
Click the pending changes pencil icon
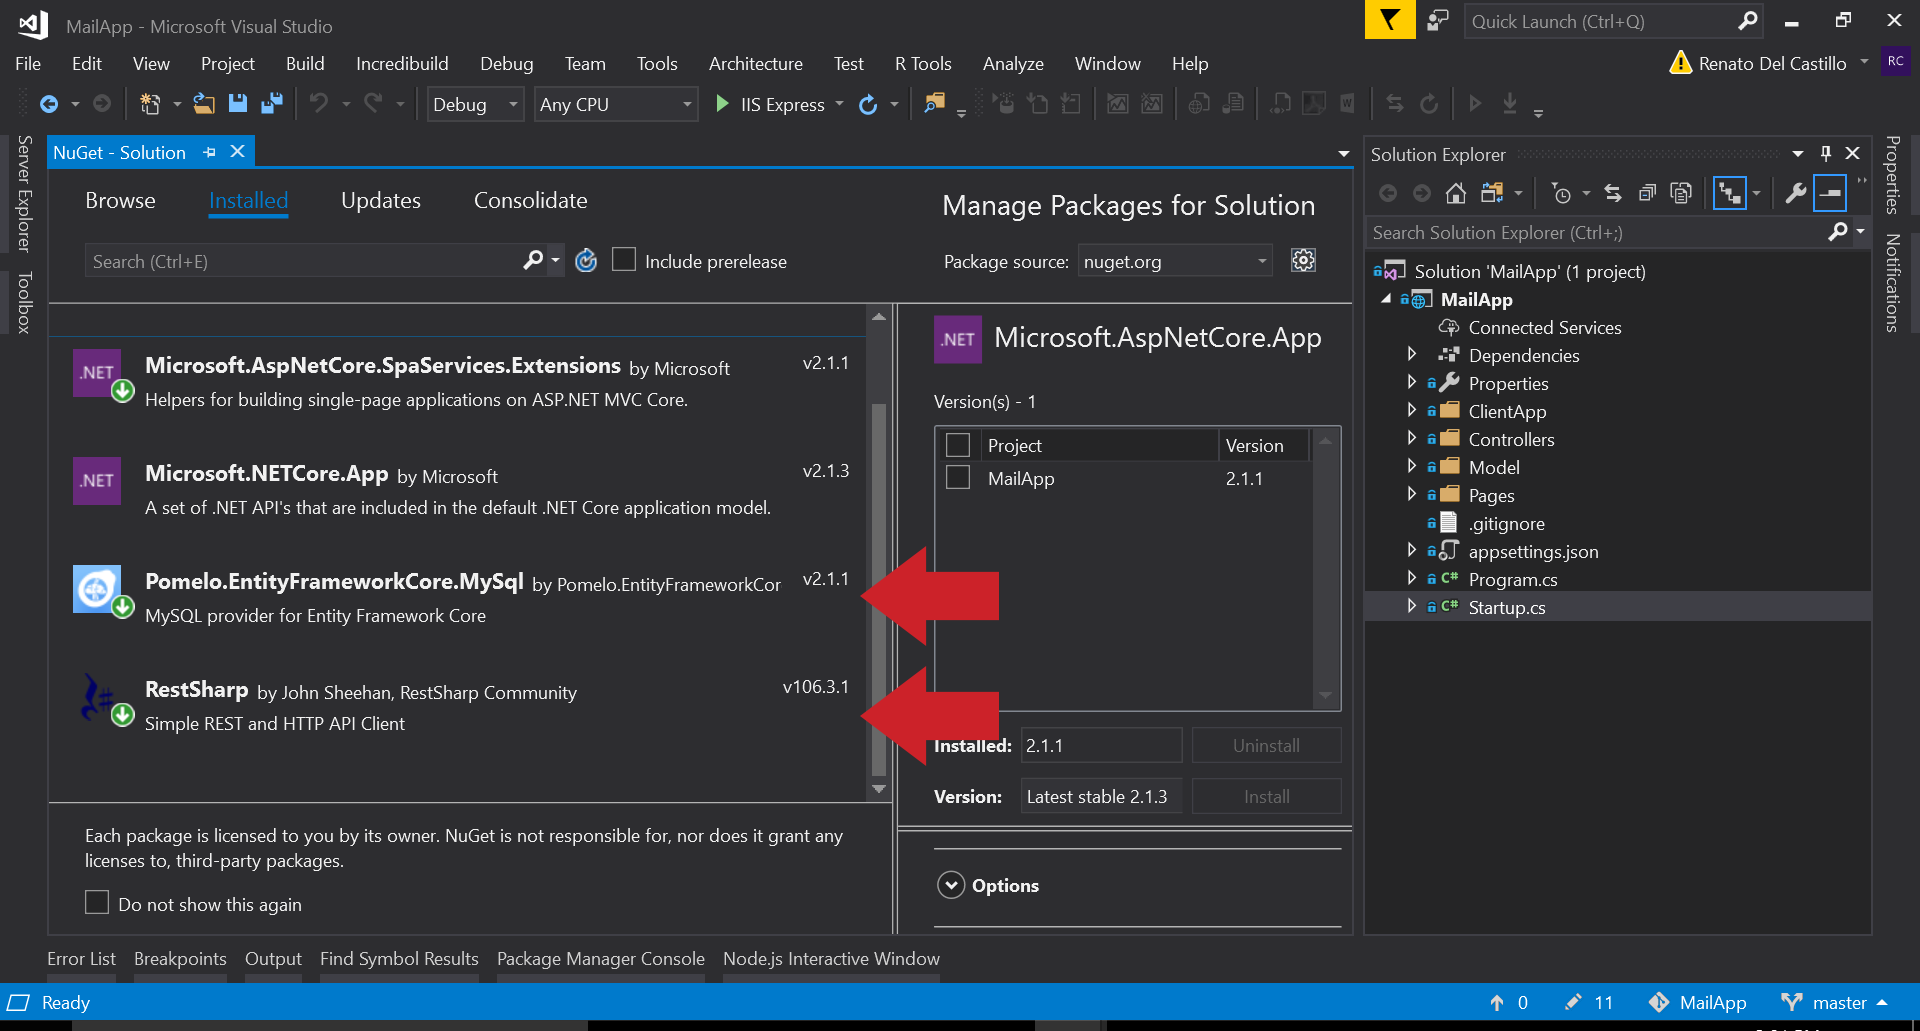pos(1573,1002)
